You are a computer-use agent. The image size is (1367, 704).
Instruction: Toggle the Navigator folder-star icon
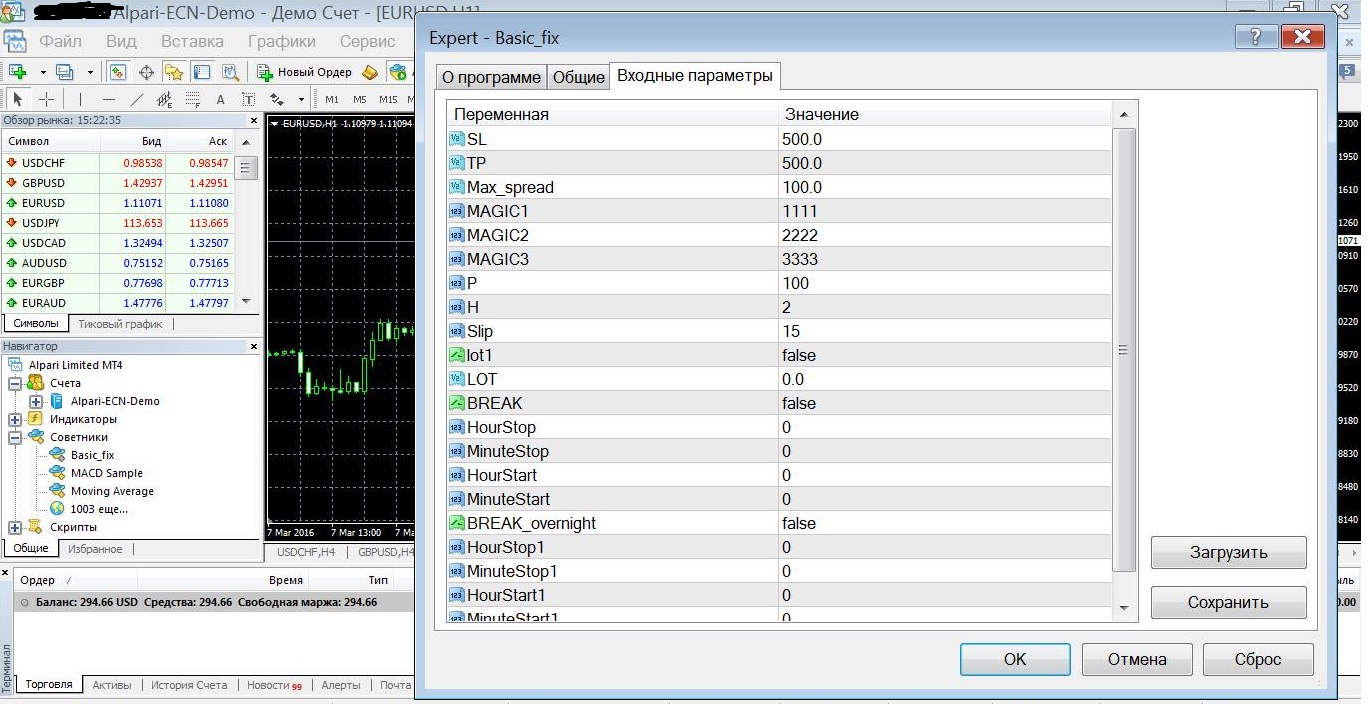[x=174, y=72]
